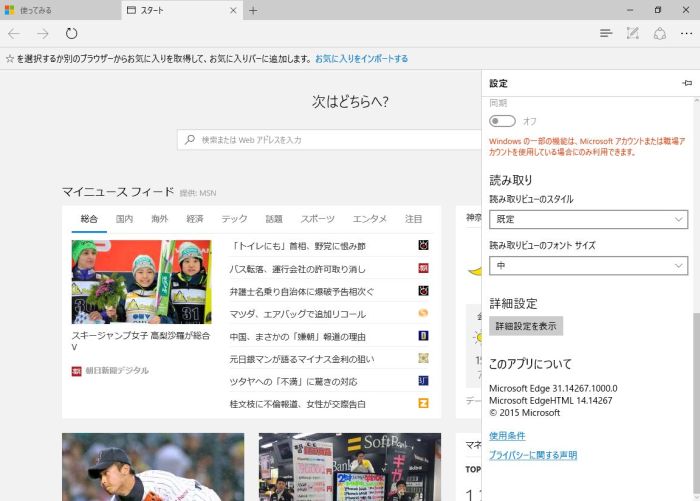Click the forward navigation arrow
The width and height of the screenshot is (700, 501).
(42, 34)
